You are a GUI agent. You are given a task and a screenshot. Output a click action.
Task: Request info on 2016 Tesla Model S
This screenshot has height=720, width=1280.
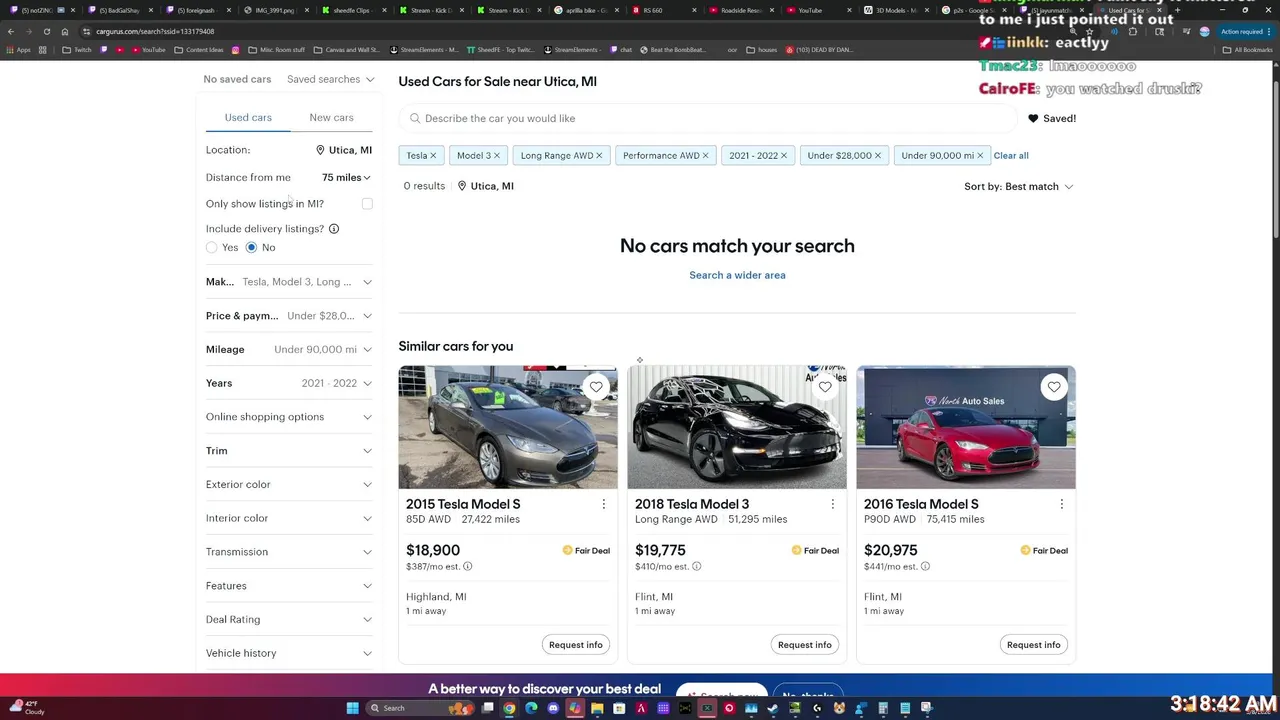1034,645
